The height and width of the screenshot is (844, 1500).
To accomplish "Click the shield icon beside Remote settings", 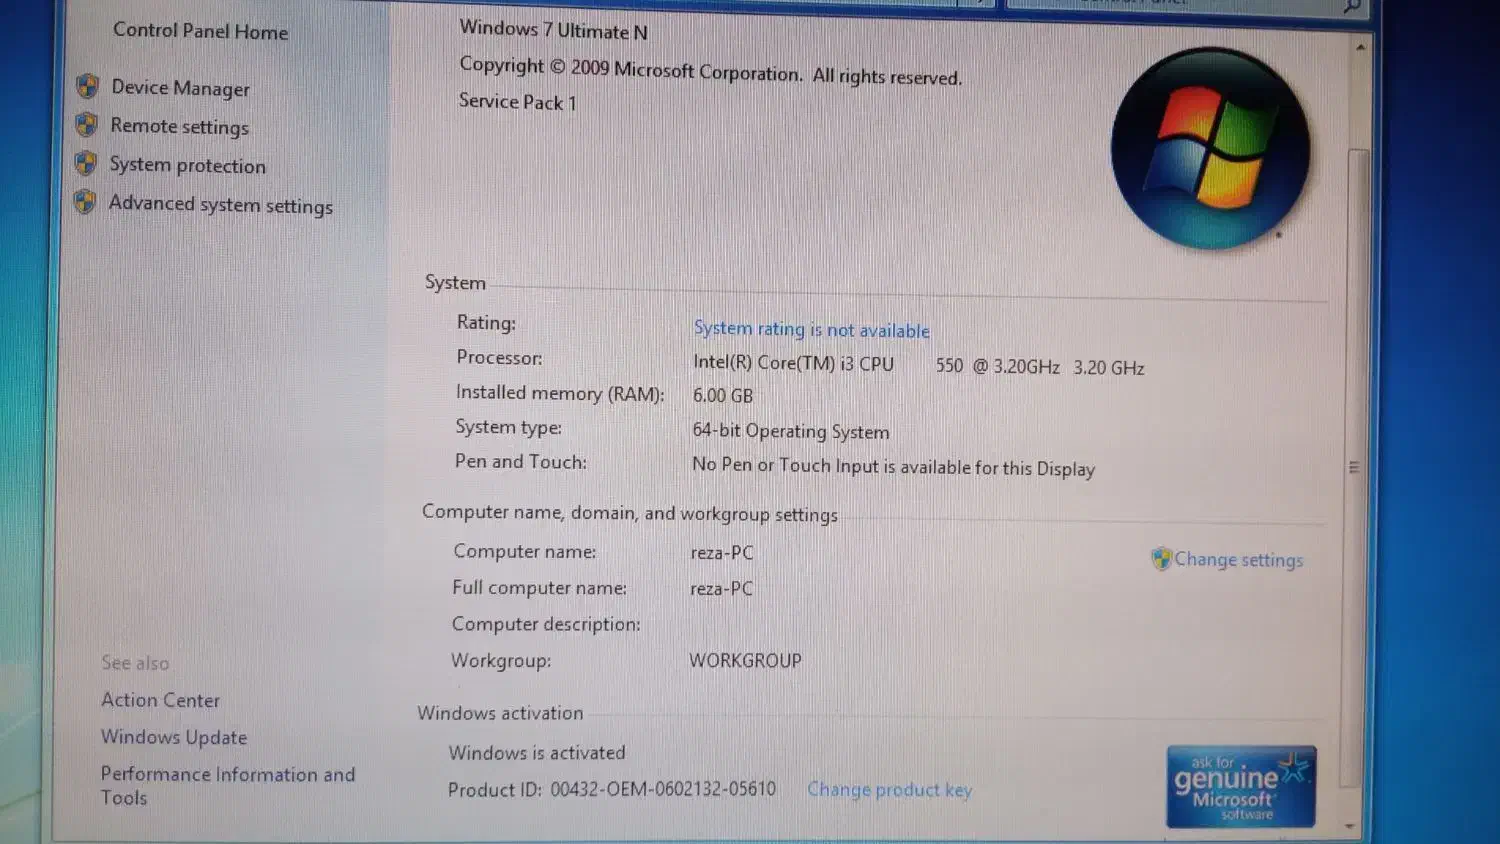I will pos(86,124).
